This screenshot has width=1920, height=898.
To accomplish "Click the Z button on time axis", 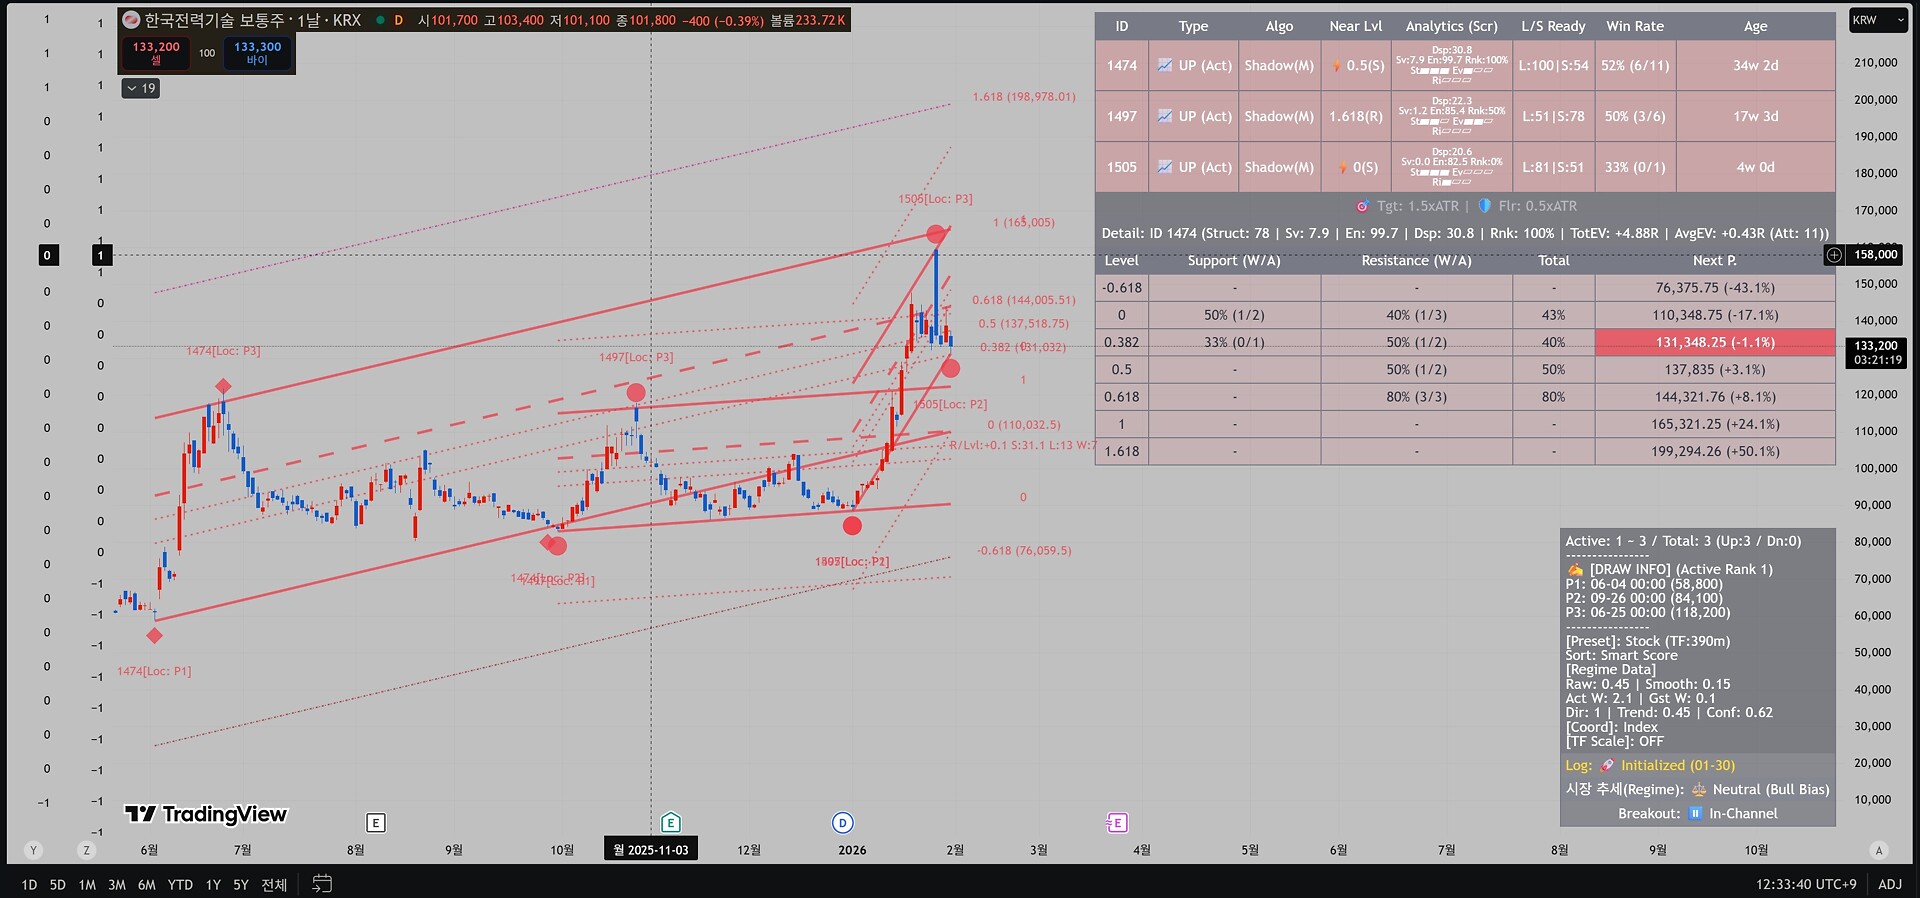I will click(x=87, y=850).
